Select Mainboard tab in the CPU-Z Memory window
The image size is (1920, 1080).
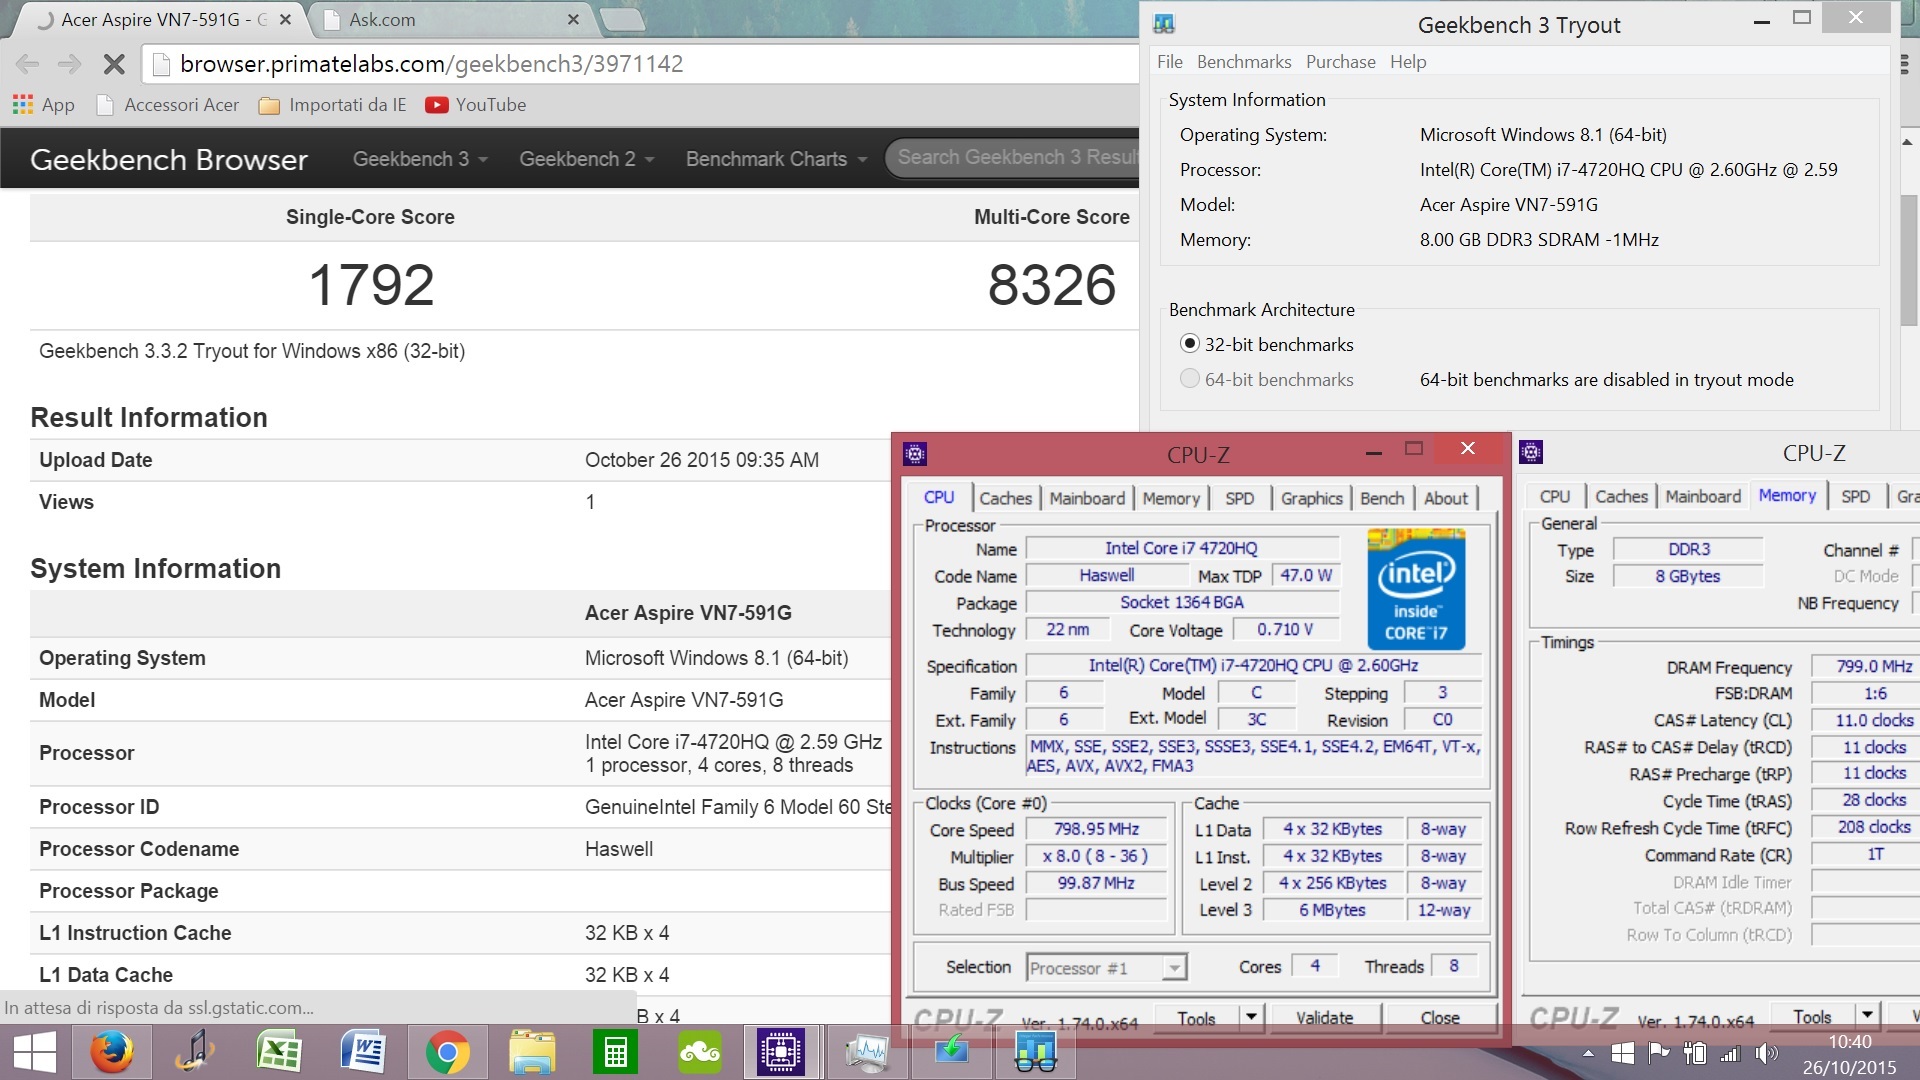coord(1703,496)
